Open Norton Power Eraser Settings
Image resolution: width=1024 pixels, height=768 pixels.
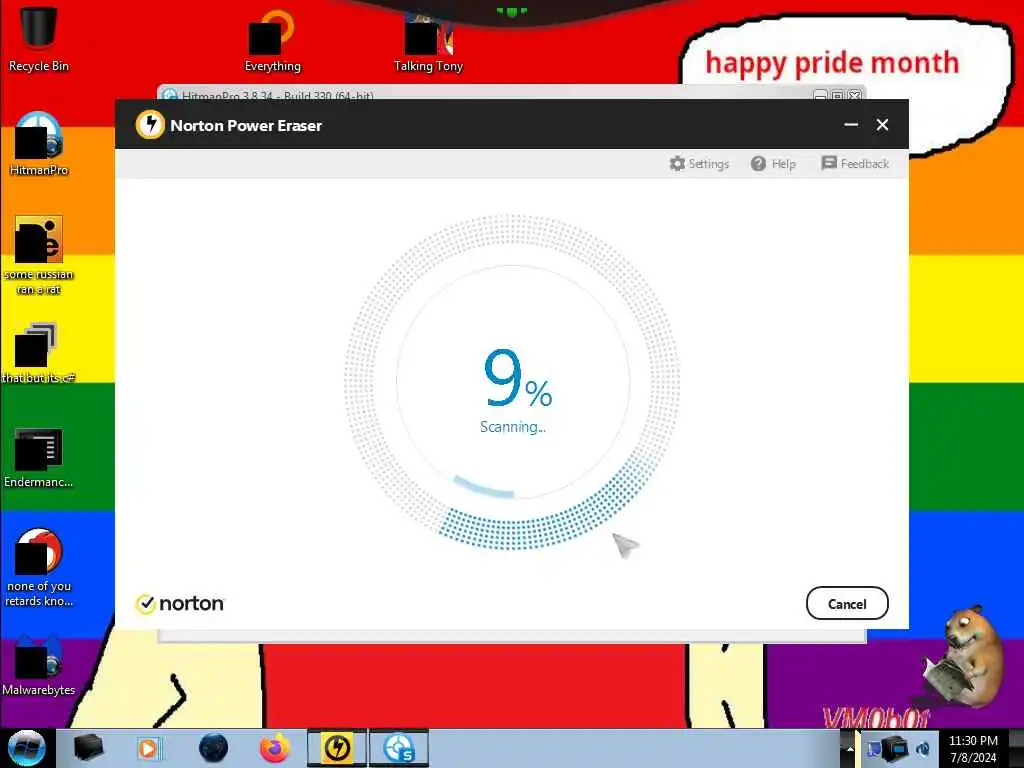click(699, 163)
